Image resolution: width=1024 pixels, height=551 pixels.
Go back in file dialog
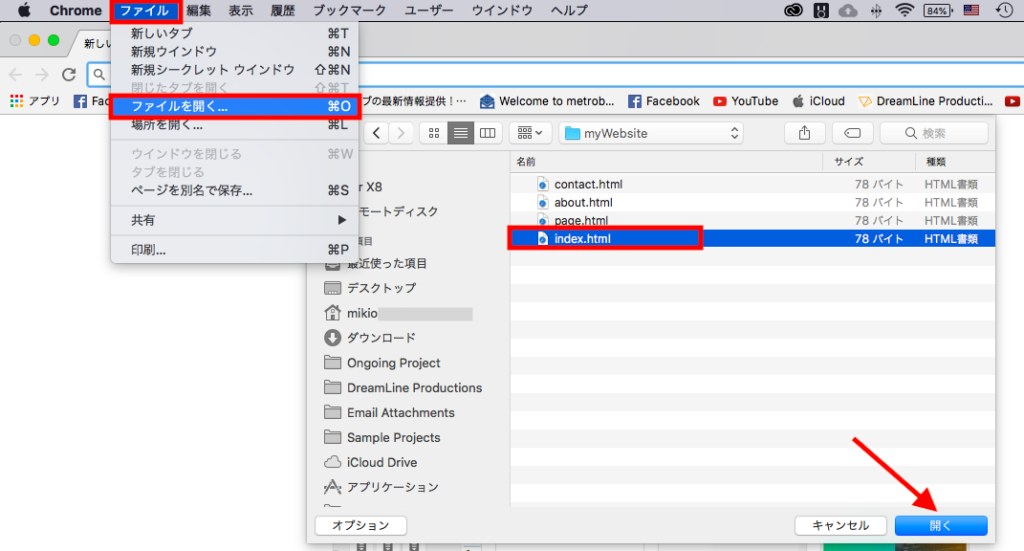point(376,133)
